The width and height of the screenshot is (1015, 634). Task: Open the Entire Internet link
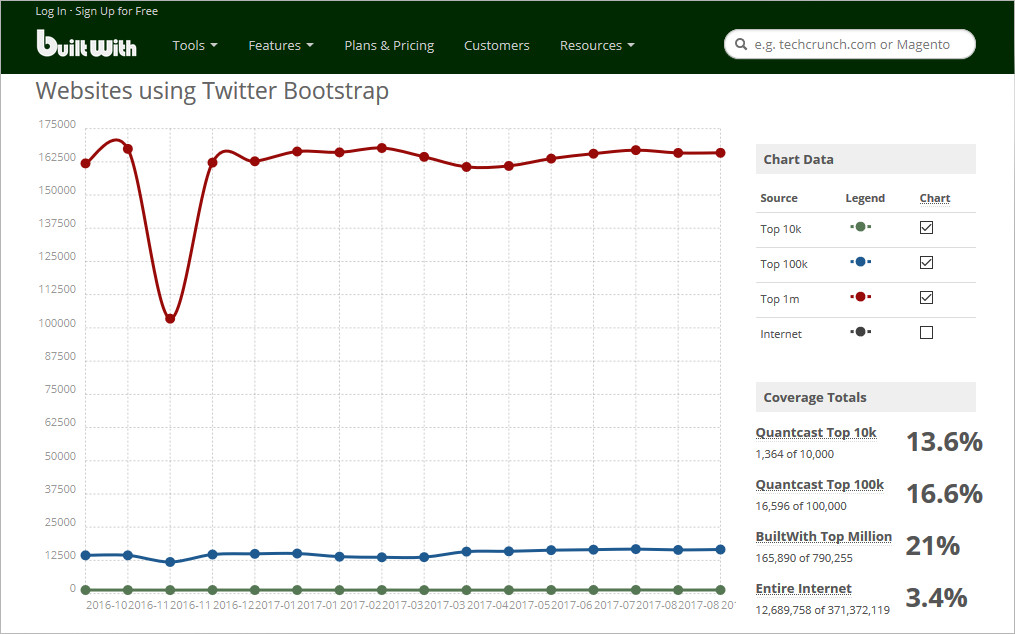803,588
